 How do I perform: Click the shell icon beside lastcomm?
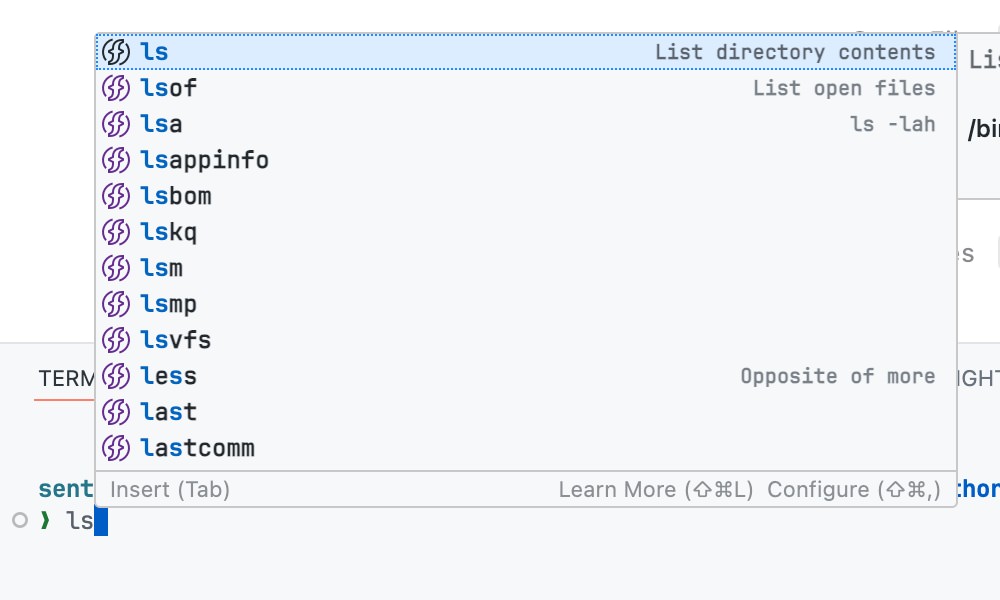(116, 448)
